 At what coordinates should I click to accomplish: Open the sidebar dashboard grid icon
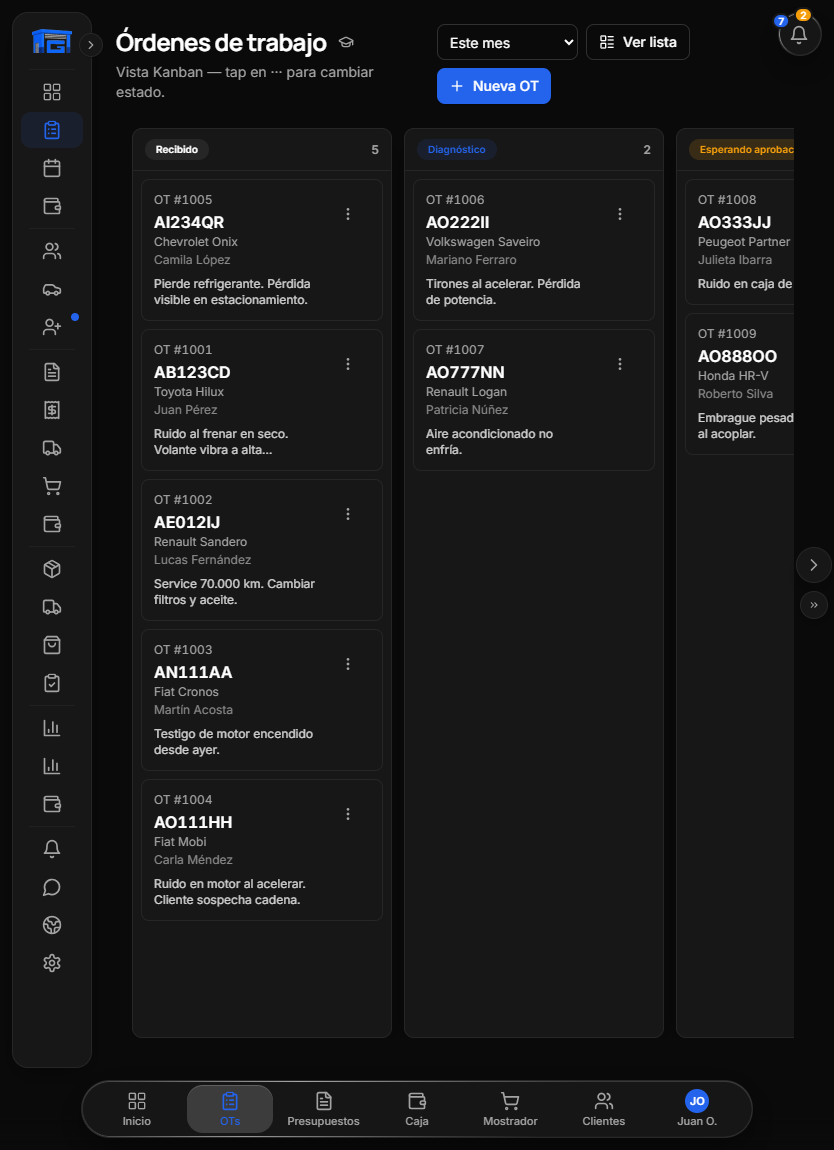pos(52,92)
